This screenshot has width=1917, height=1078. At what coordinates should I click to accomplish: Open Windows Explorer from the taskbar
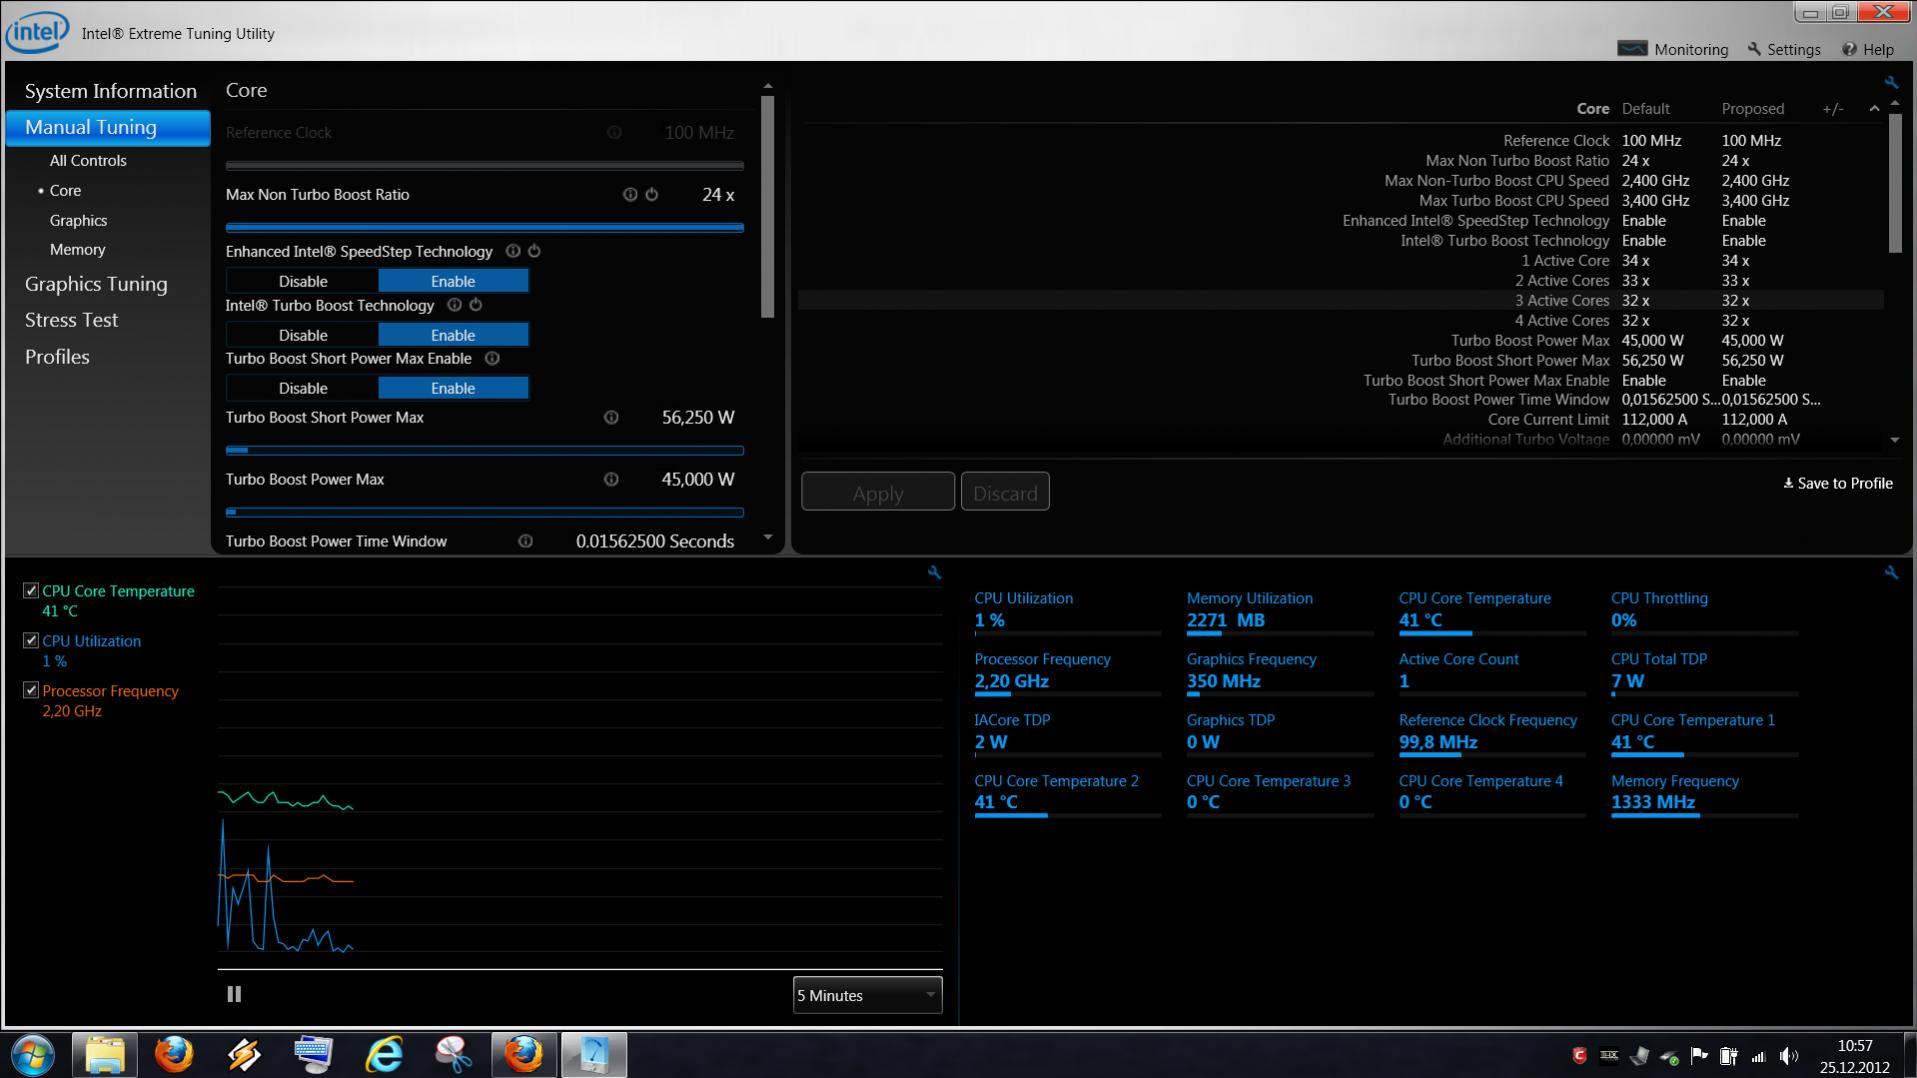pos(104,1055)
